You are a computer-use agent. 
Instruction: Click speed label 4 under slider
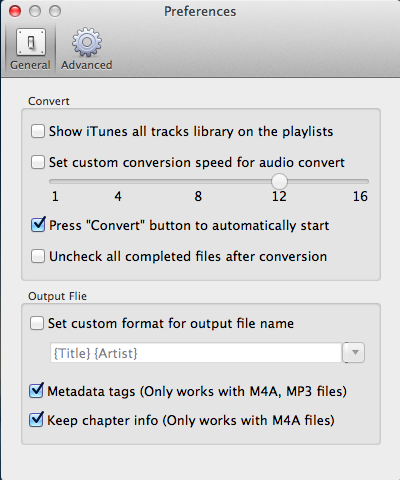(x=118, y=196)
